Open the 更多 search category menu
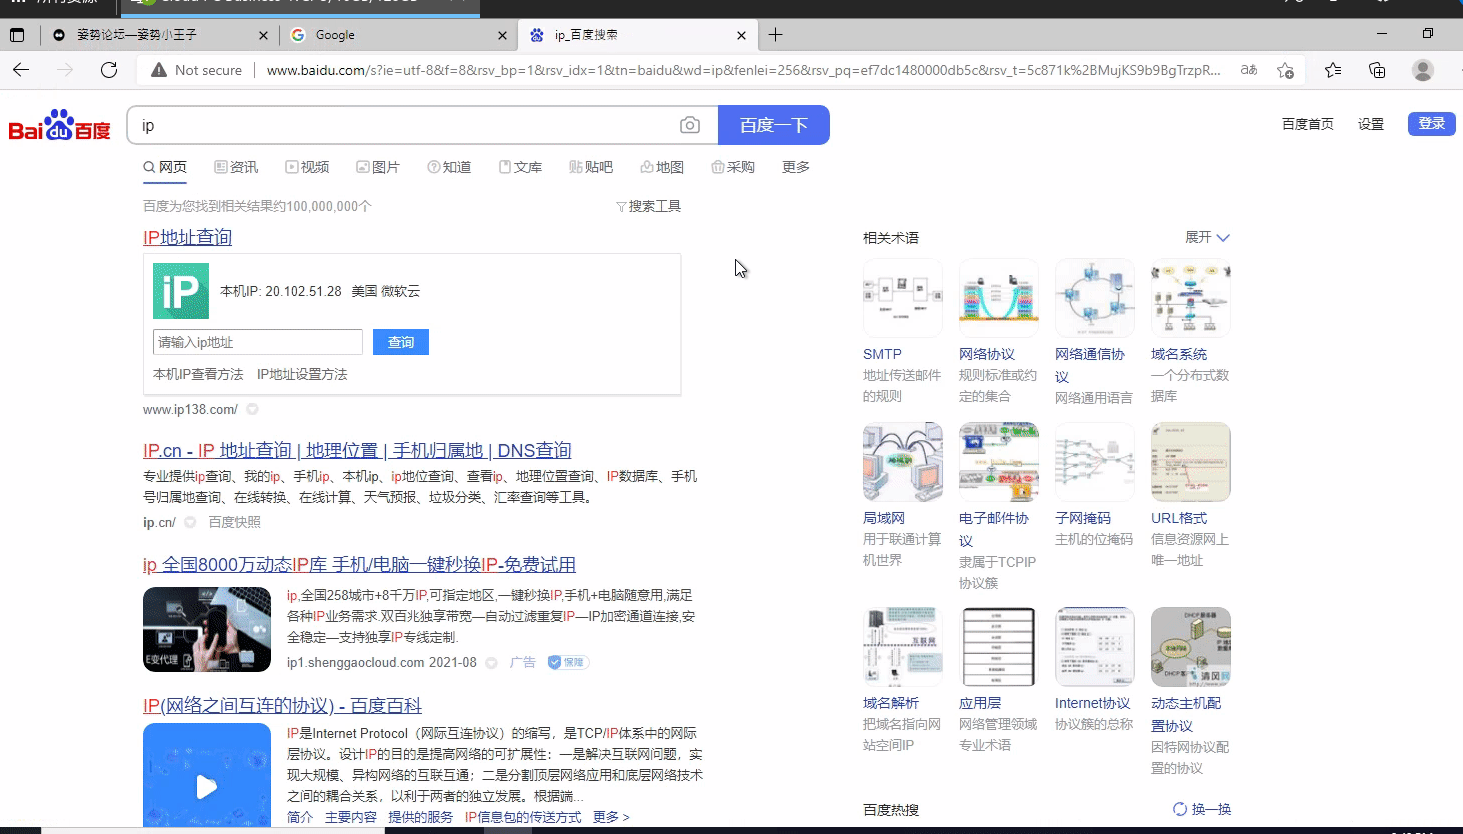This screenshot has height=834, width=1463. pos(796,167)
